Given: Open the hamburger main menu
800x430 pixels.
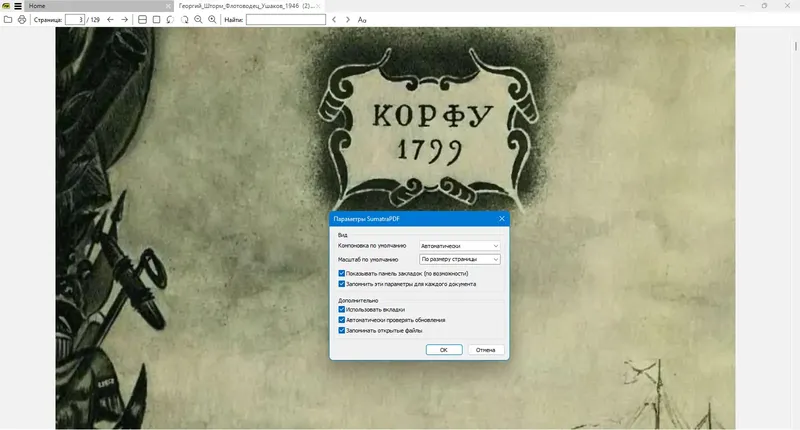Looking at the screenshot, I should click(18, 6).
